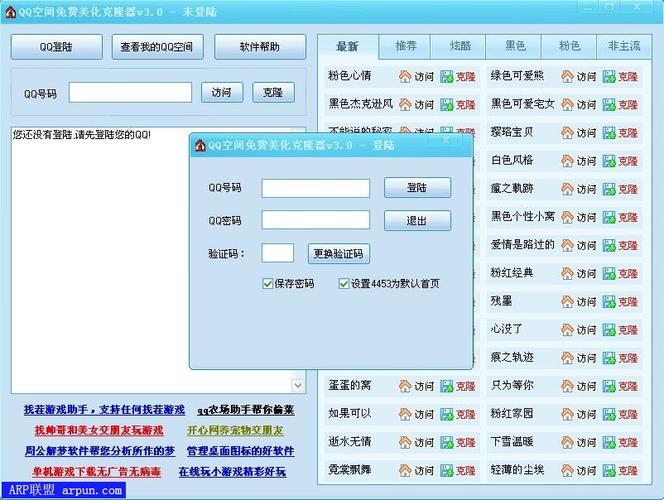Open the qq农场助手帮你偷菜 link

(245, 410)
